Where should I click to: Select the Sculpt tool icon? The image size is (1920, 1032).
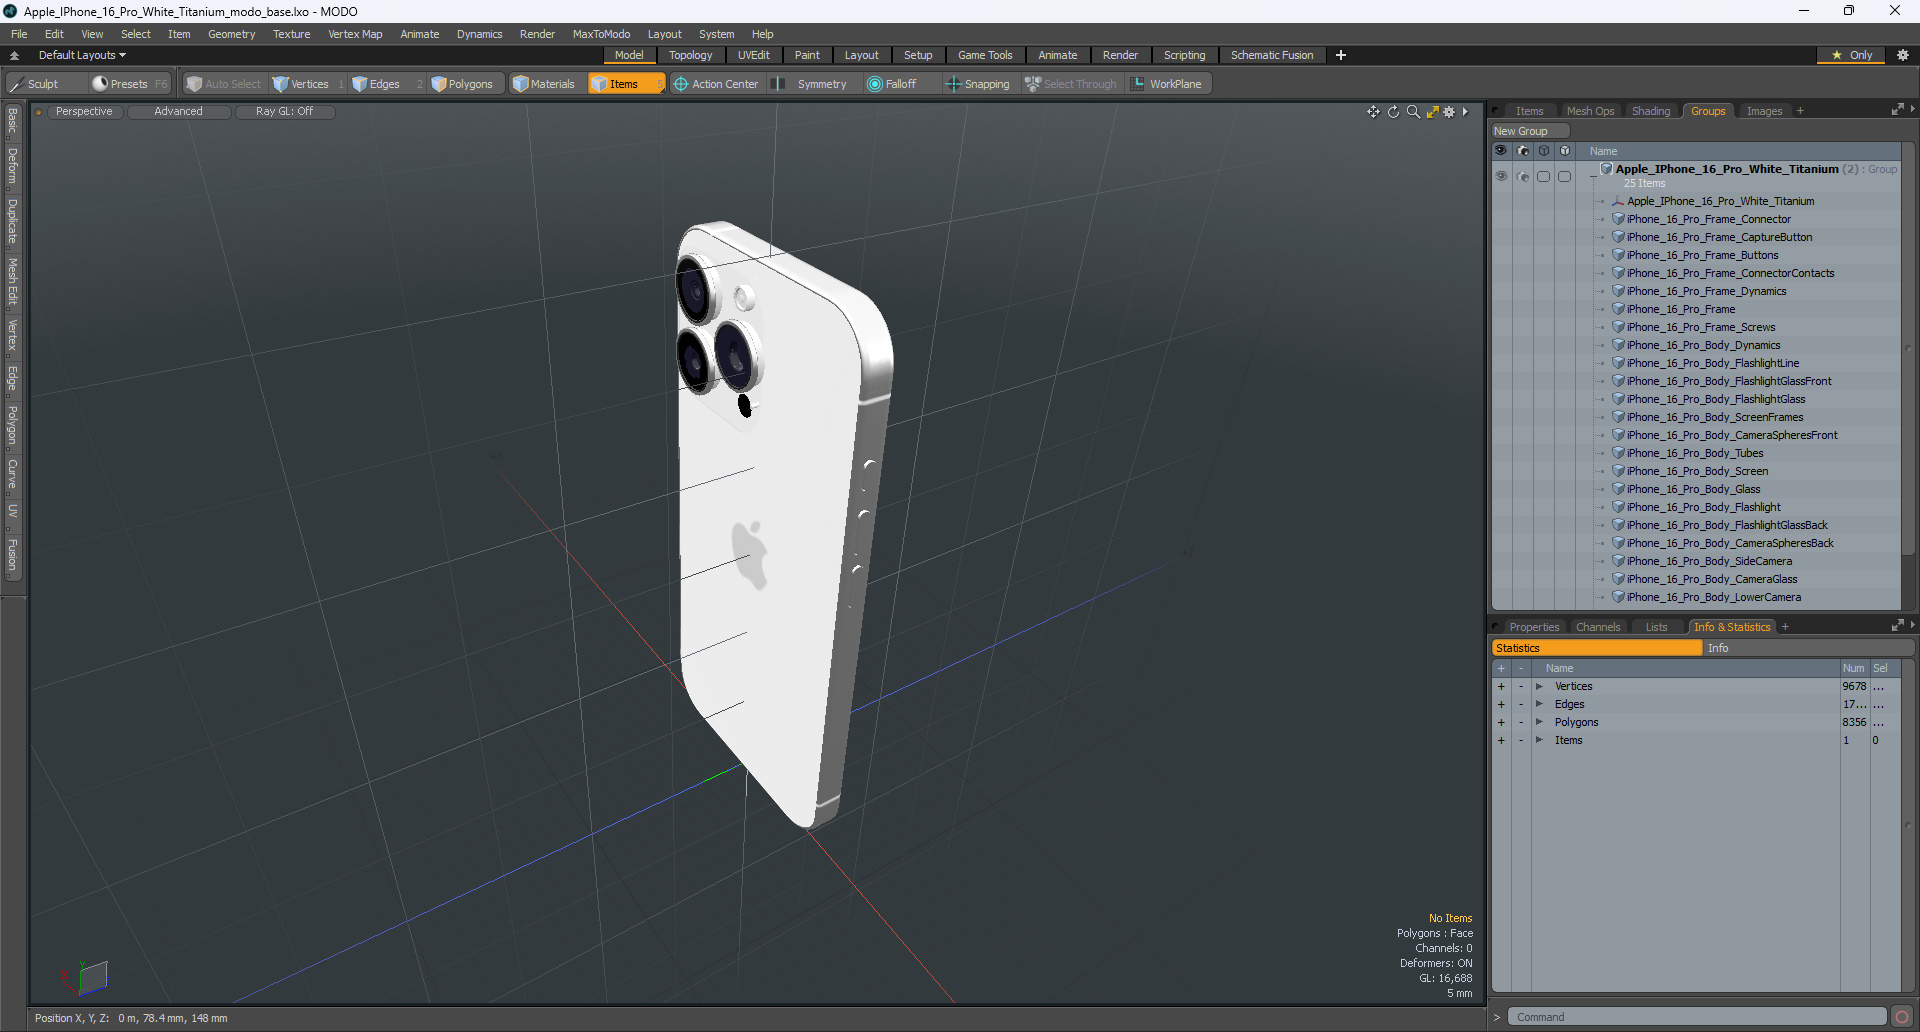click(16, 84)
